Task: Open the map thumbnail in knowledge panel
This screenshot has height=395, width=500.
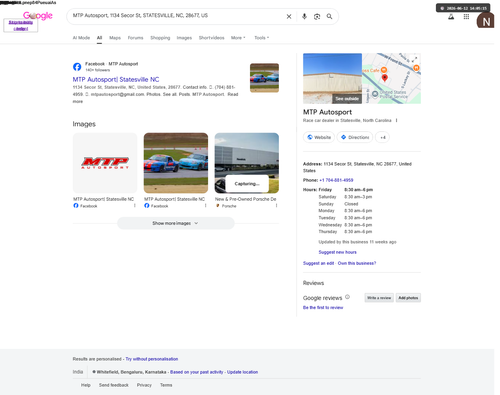Action: [x=392, y=78]
